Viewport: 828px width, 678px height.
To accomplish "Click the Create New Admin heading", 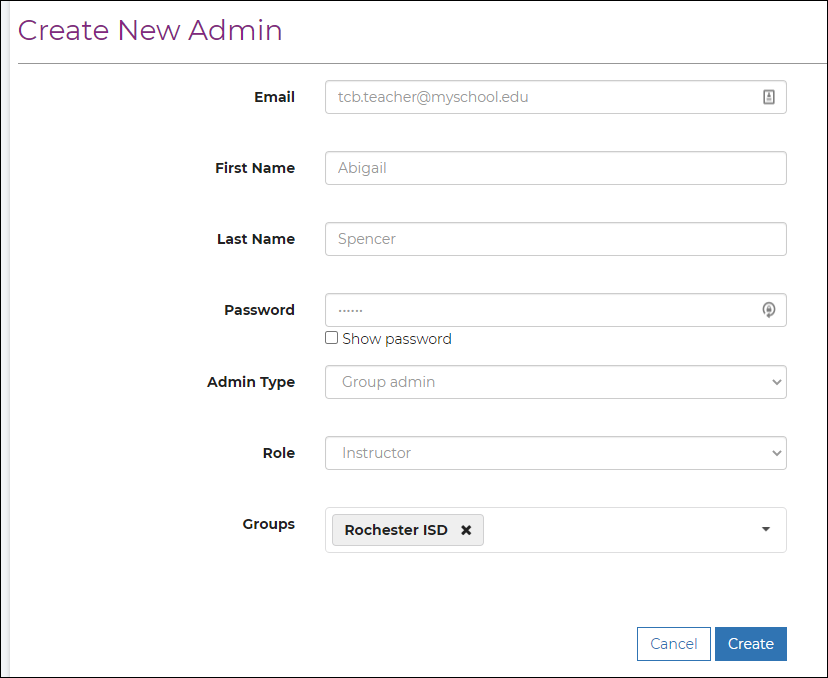I will pyautogui.click(x=150, y=31).
